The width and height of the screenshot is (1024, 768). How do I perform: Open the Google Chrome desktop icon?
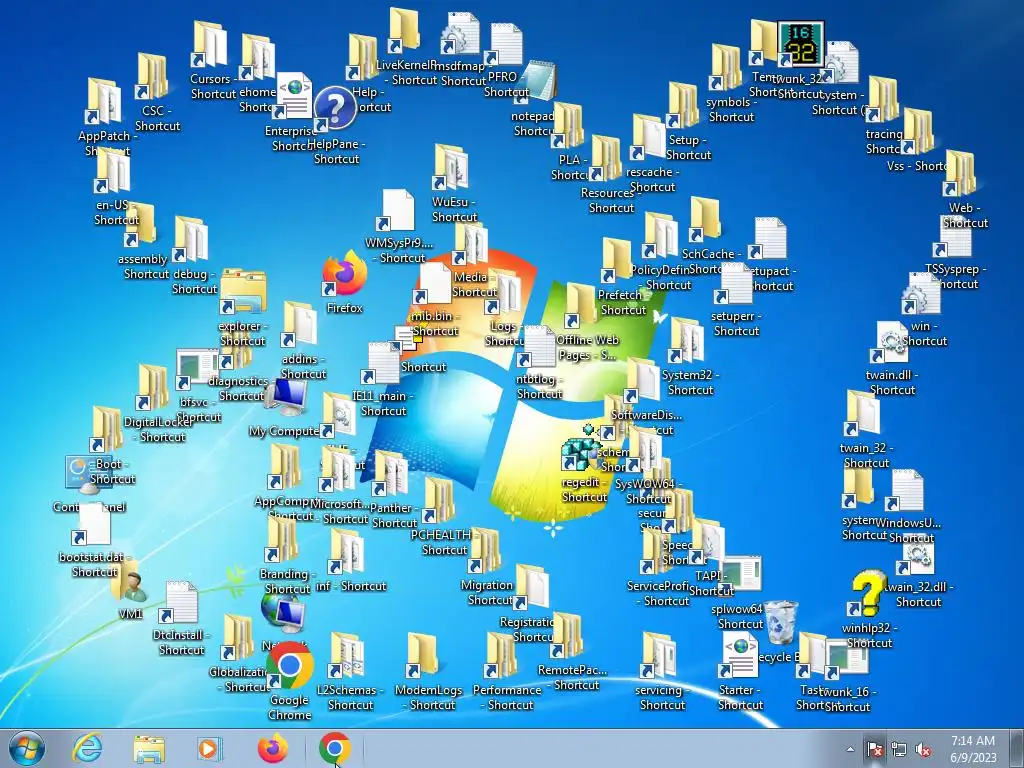click(289, 665)
